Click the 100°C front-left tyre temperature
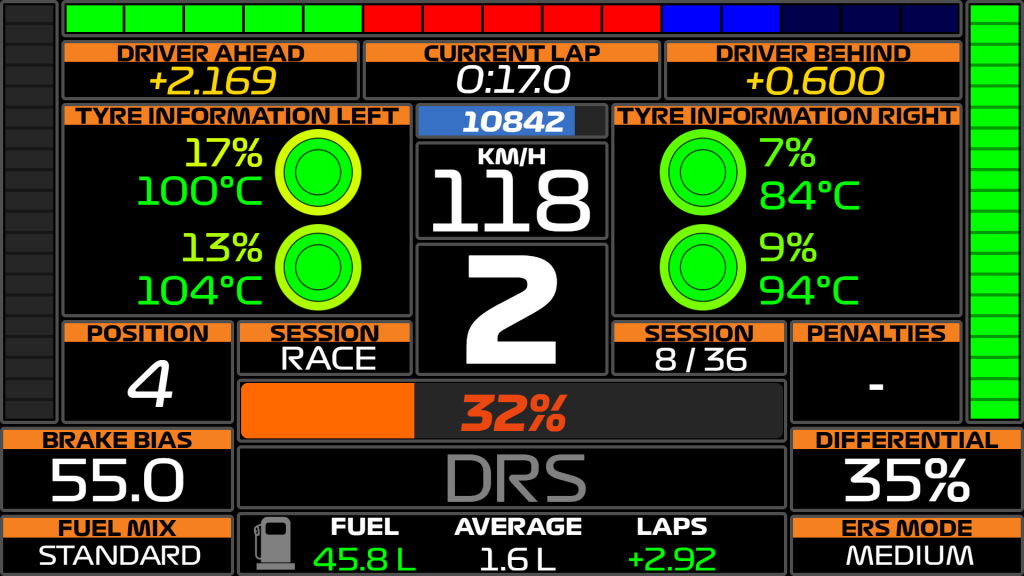 click(199, 191)
